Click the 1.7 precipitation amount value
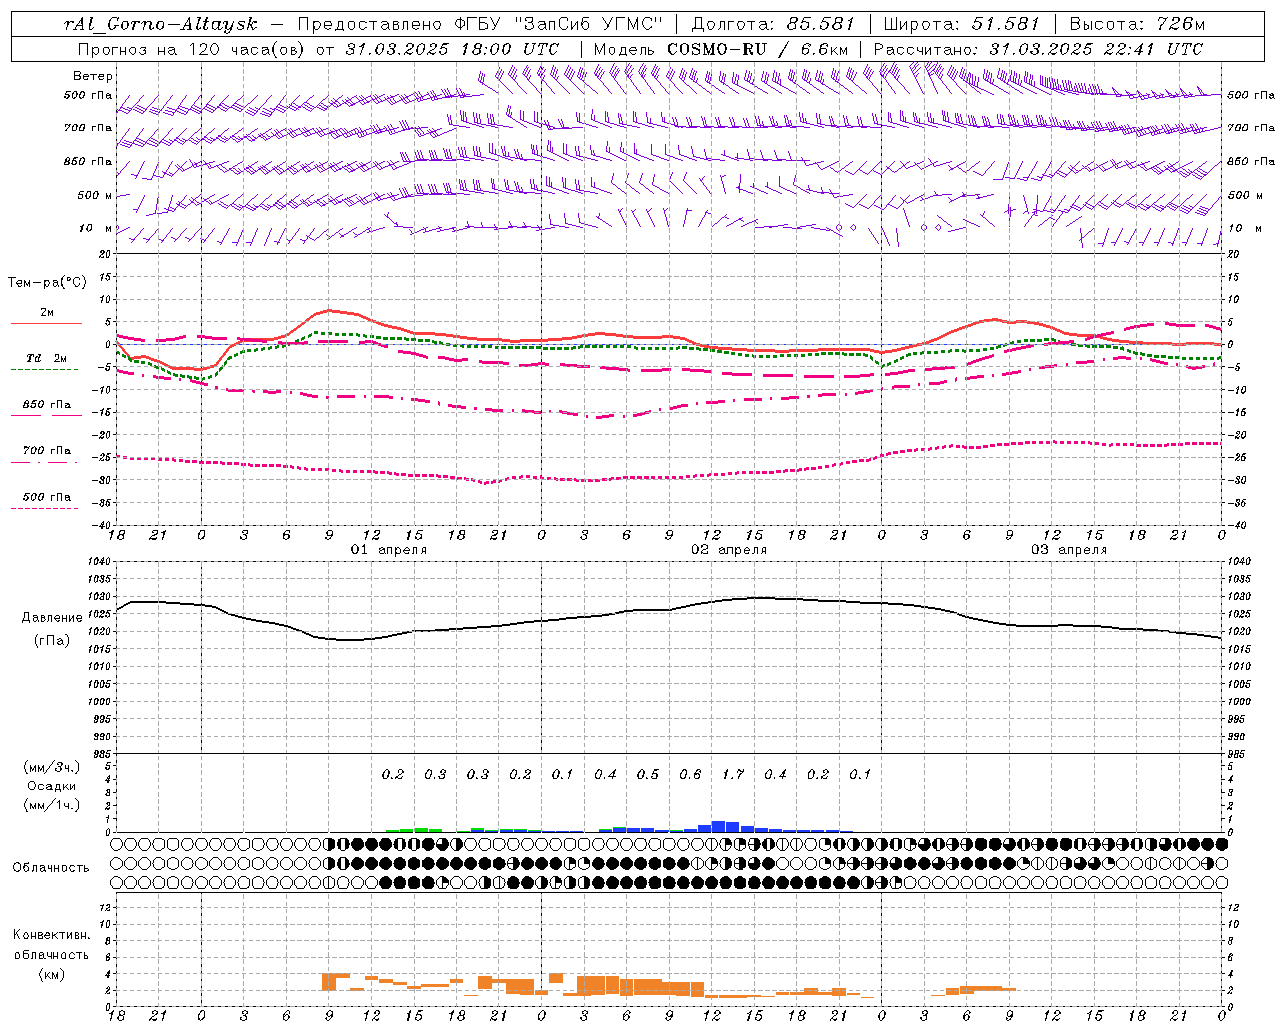Screen dimensions: 1280x1024 point(733,774)
